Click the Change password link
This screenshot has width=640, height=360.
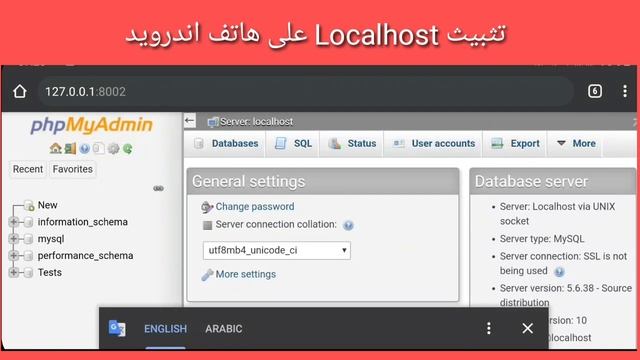[x=255, y=207]
